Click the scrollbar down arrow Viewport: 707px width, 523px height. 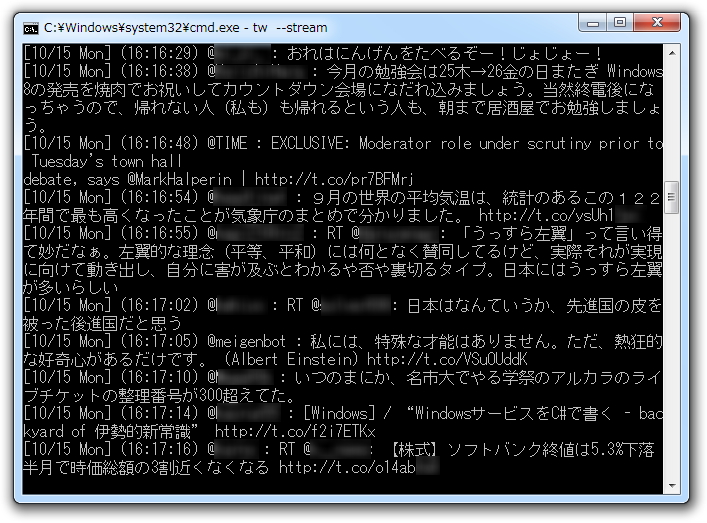click(672, 486)
